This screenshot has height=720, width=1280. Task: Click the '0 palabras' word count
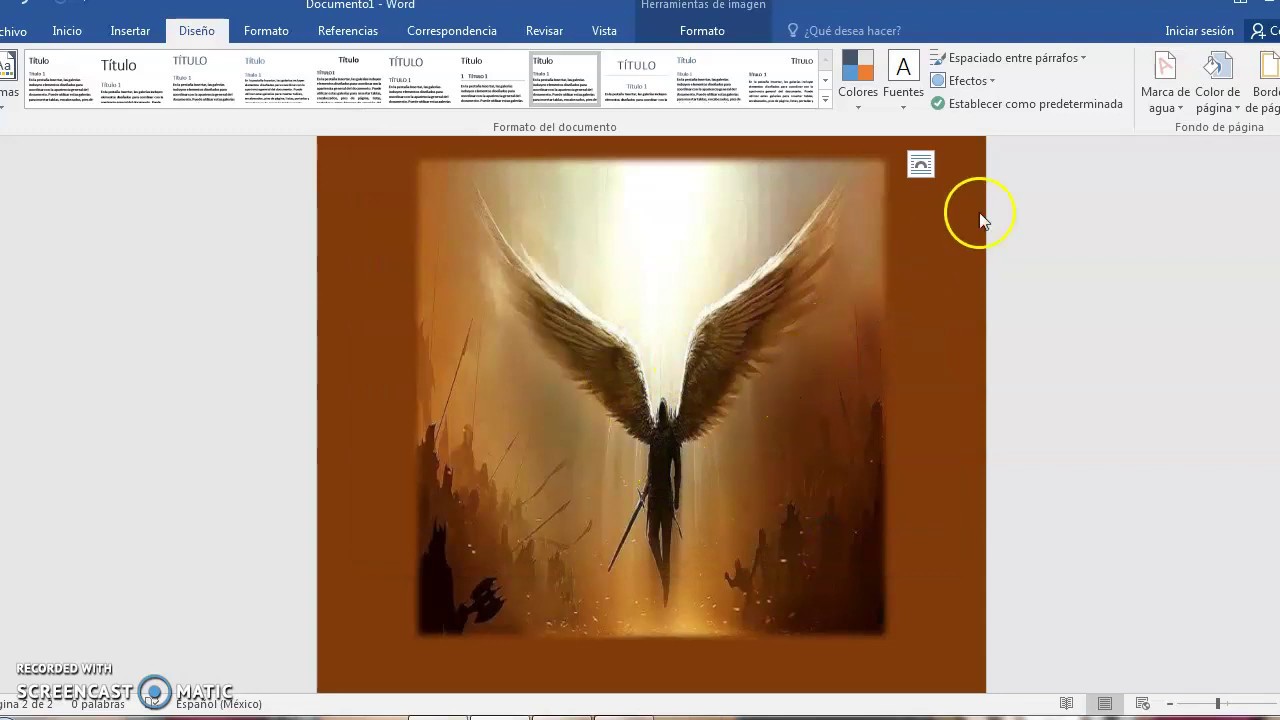coord(98,704)
